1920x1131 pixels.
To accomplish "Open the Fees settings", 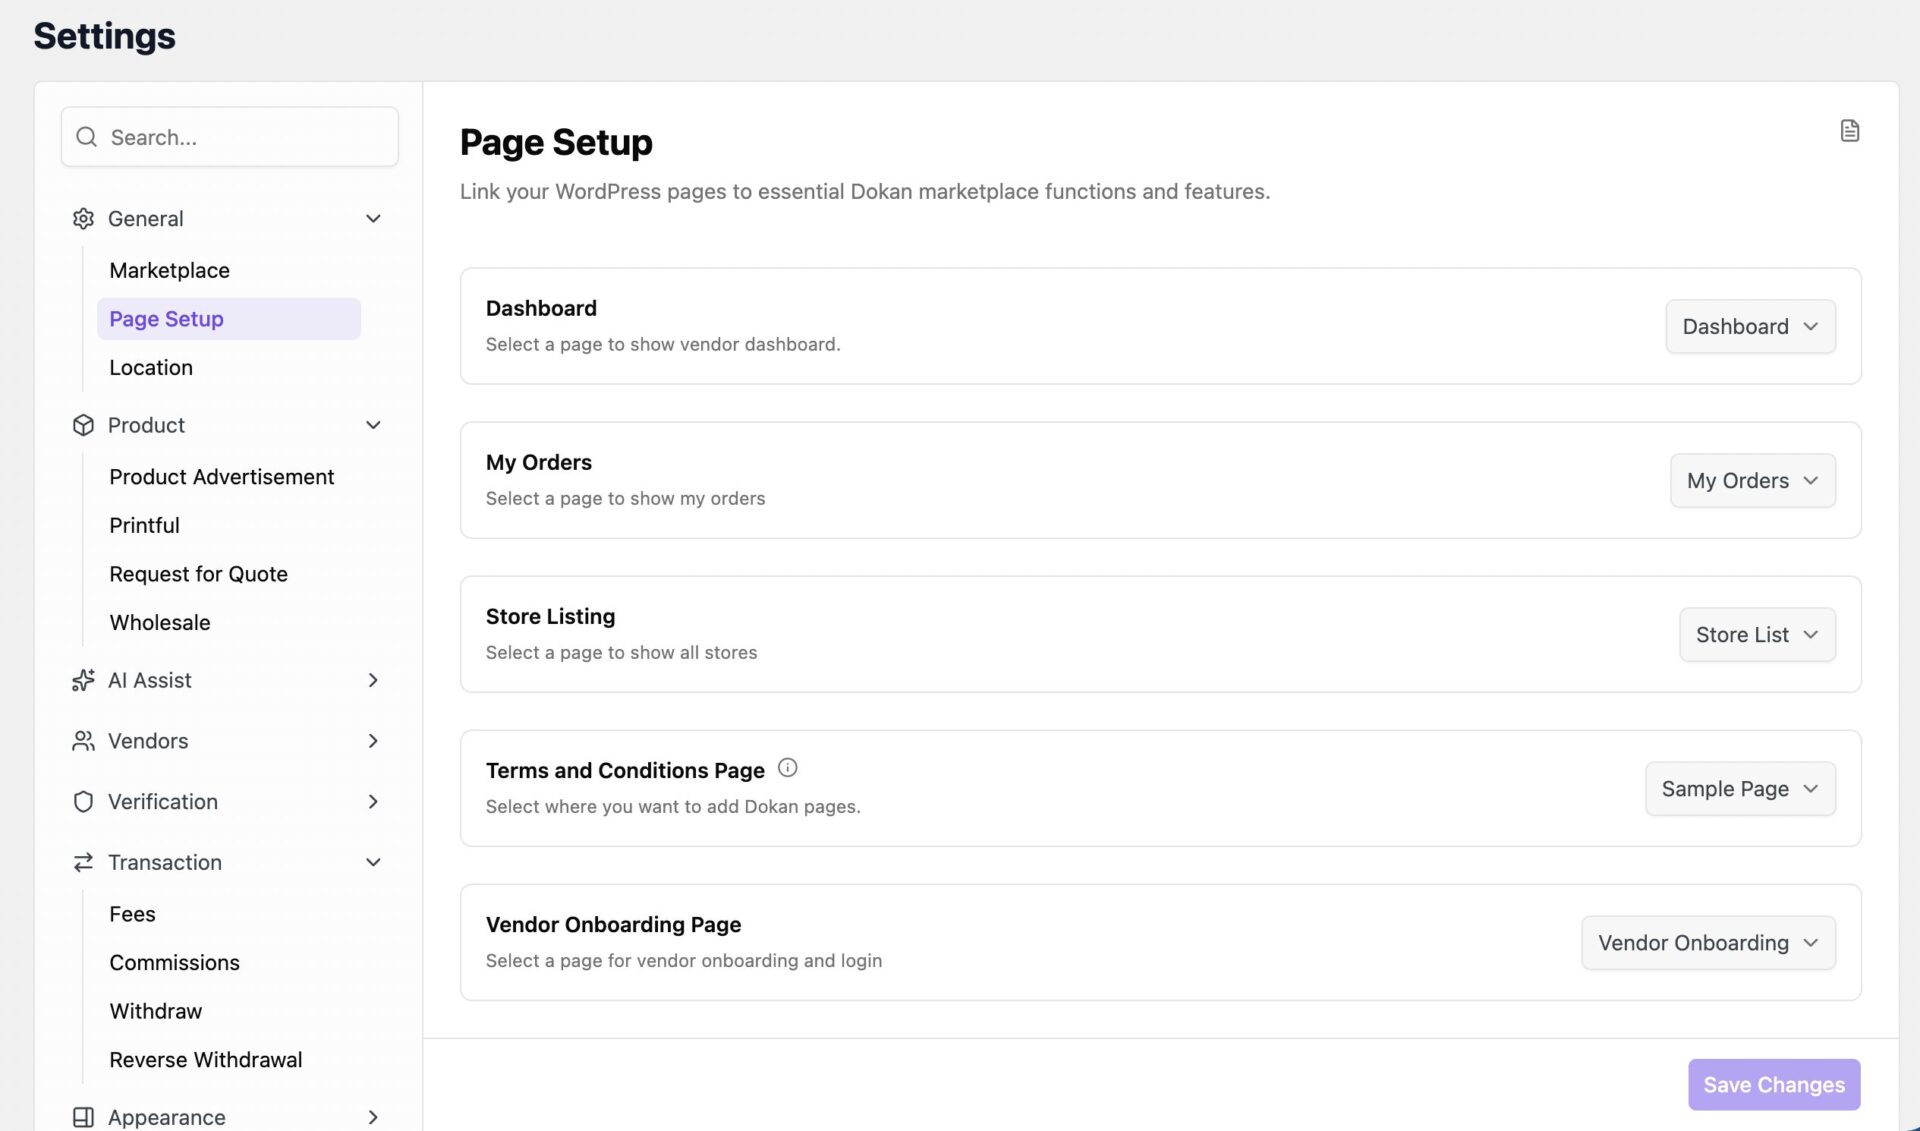I will 132,914.
